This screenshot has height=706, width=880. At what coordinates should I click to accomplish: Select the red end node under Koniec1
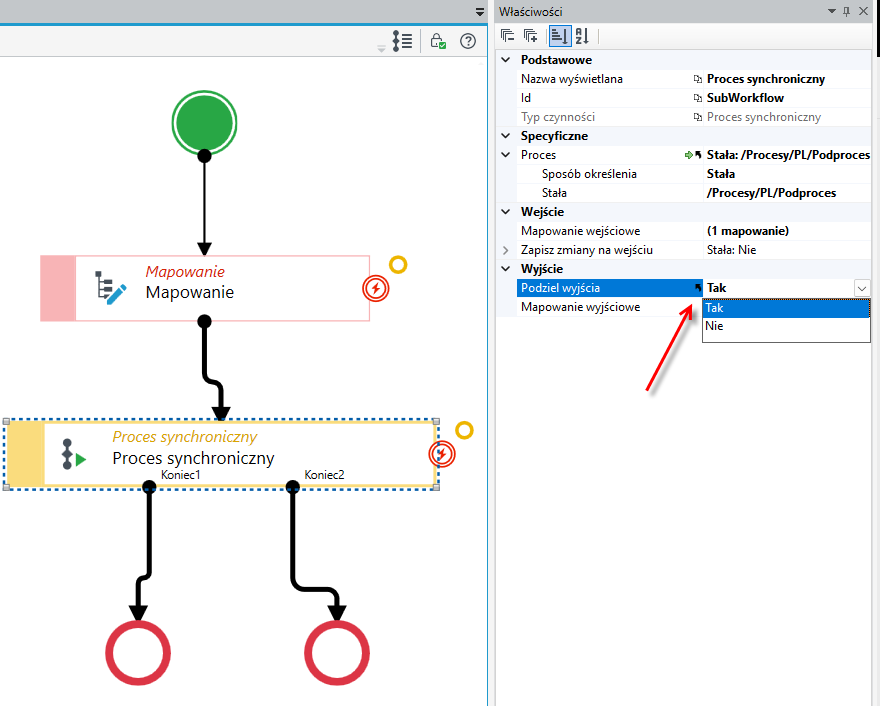(138, 653)
